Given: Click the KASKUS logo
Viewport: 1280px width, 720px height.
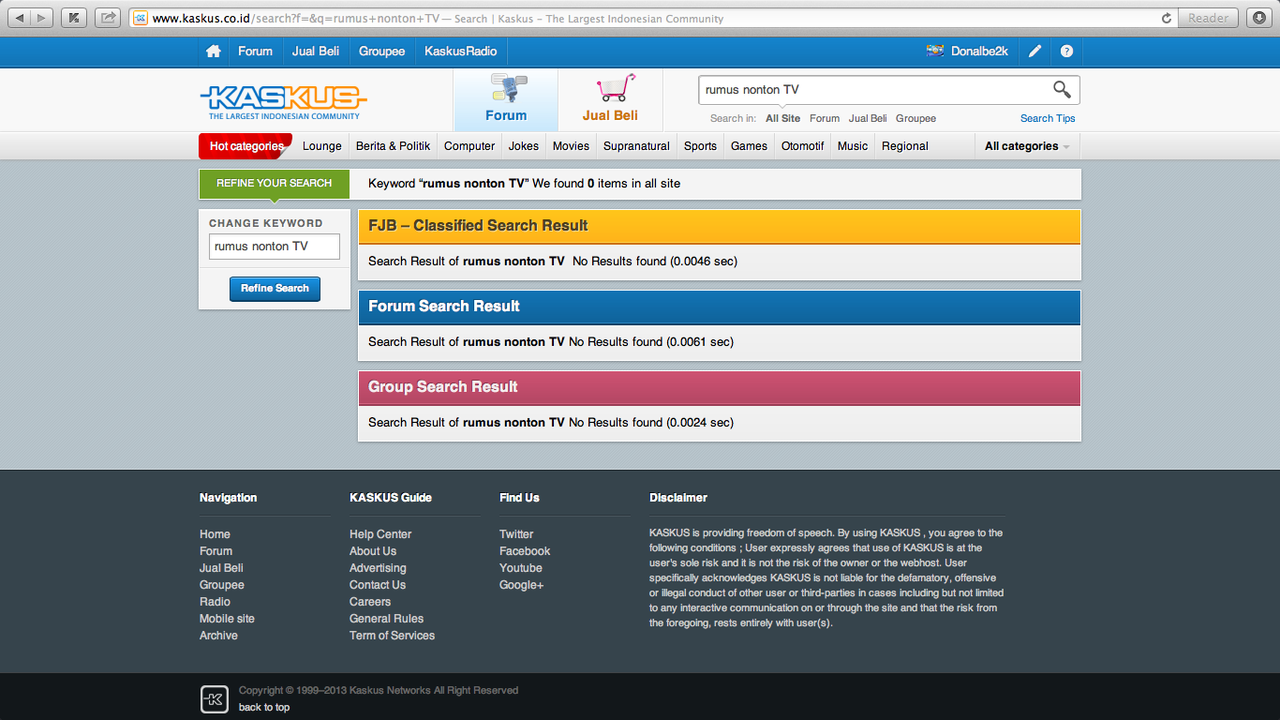Looking at the screenshot, I should [284, 102].
